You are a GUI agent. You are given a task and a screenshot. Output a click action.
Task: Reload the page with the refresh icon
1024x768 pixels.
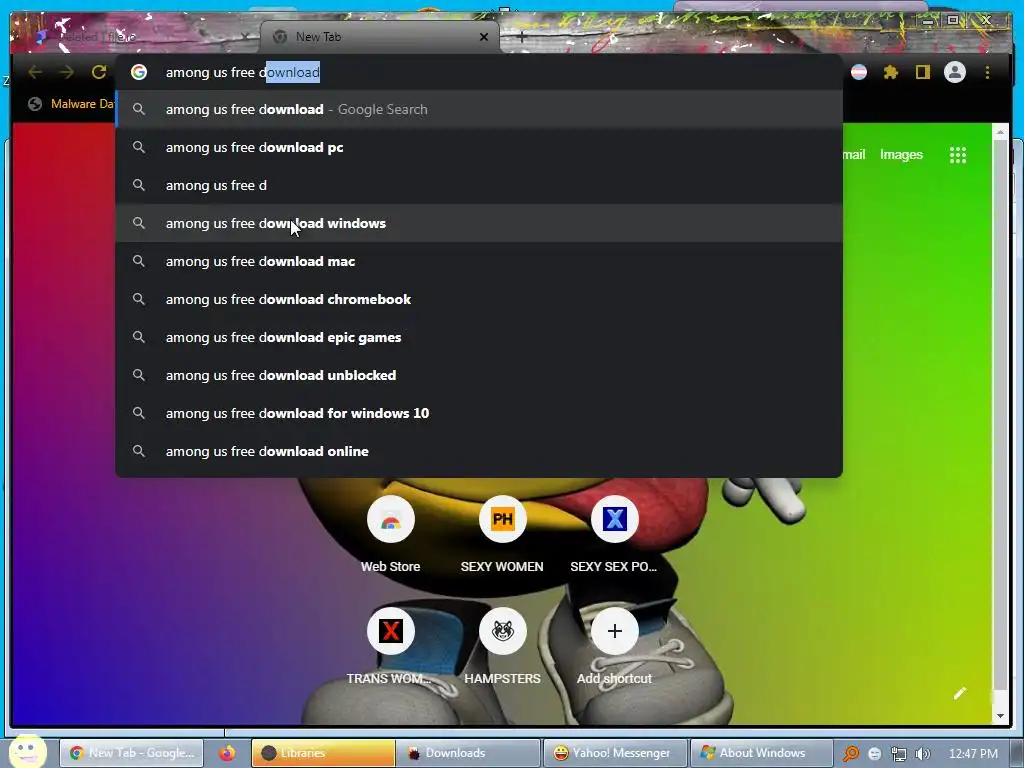tap(99, 72)
